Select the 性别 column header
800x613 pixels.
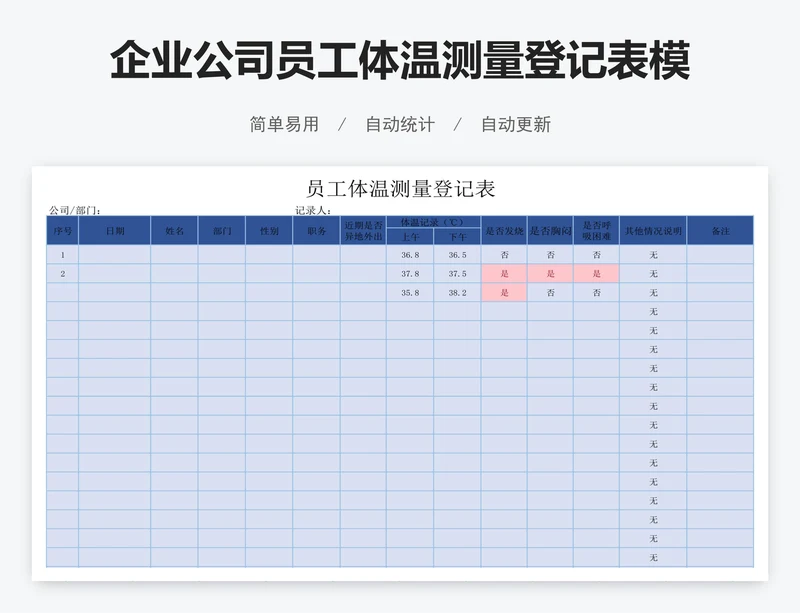[x=269, y=231]
